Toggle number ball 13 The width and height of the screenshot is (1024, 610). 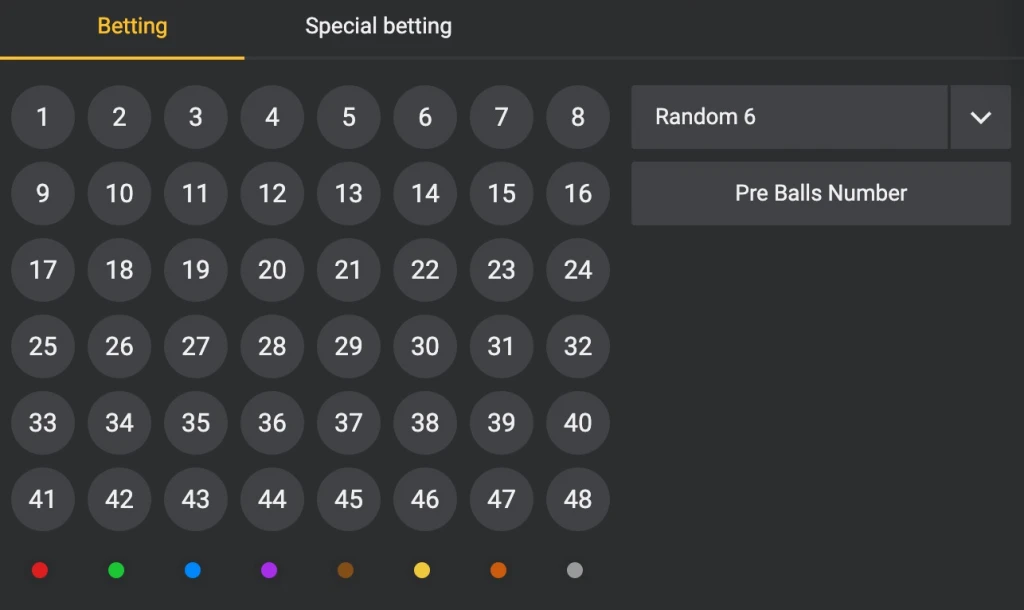pyautogui.click(x=348, y=193)
